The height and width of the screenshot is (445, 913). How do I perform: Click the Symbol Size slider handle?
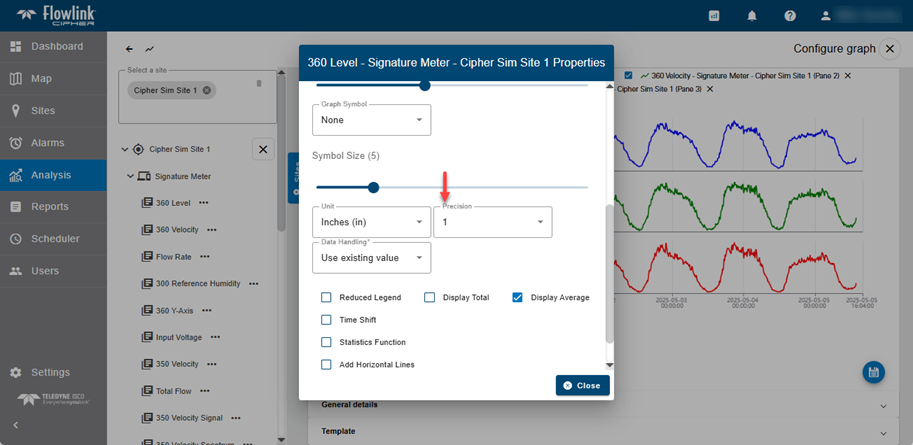click(373, 187)
